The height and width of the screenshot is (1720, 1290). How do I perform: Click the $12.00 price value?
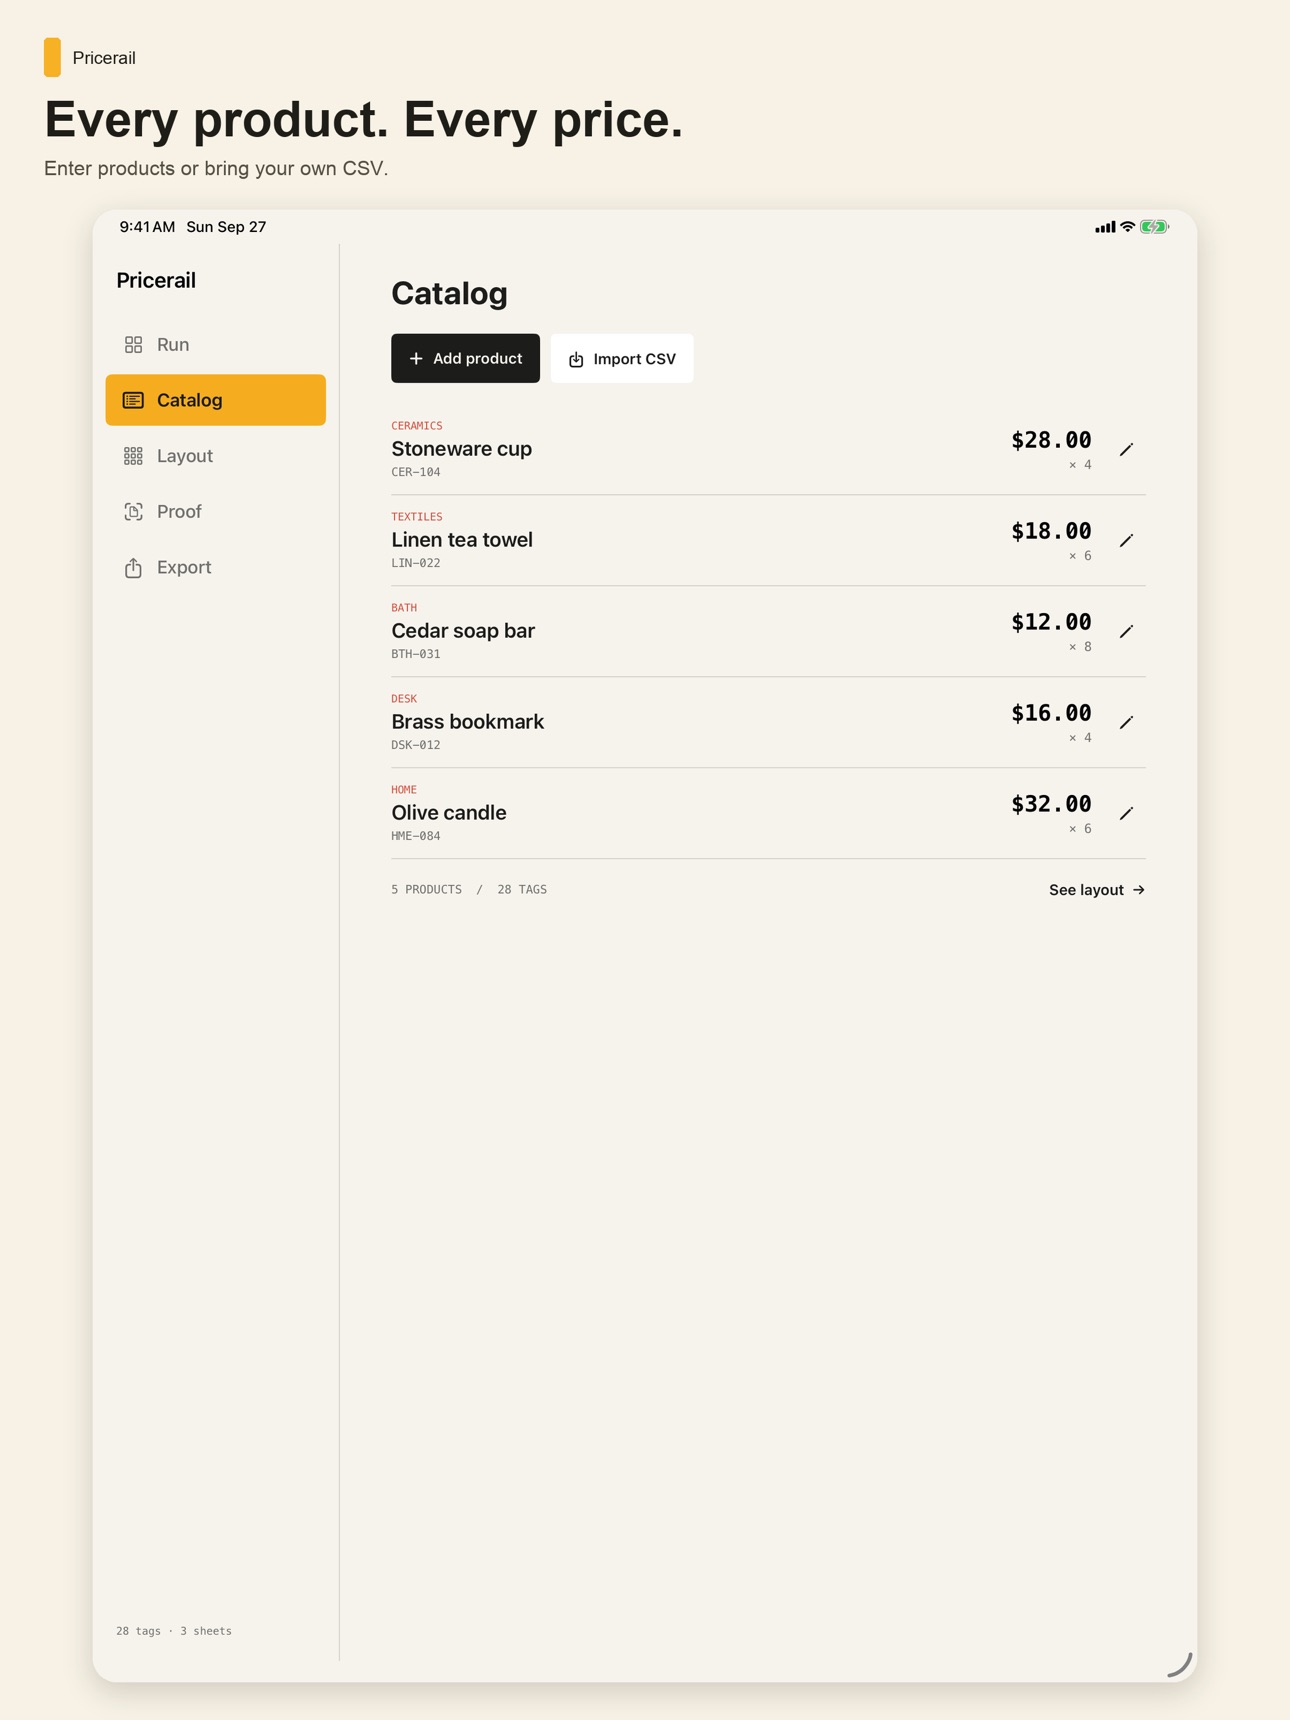coord(1051,622)
